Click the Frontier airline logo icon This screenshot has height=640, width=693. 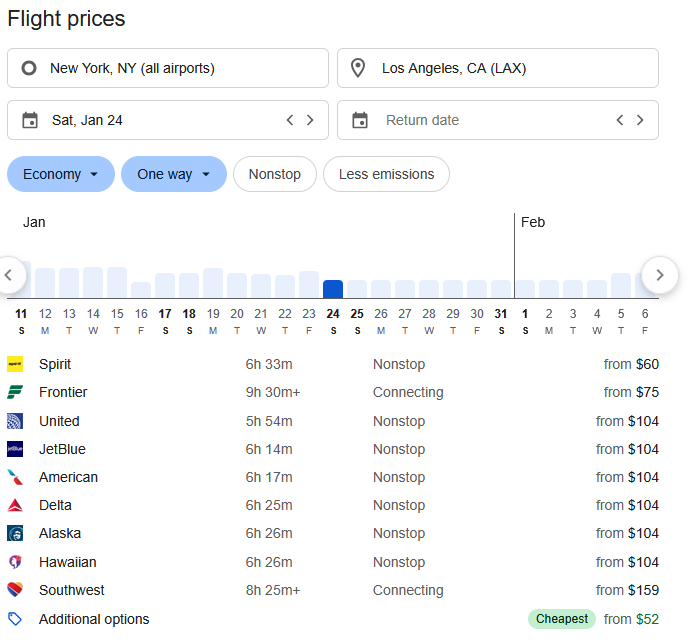(x=15, y=393)
